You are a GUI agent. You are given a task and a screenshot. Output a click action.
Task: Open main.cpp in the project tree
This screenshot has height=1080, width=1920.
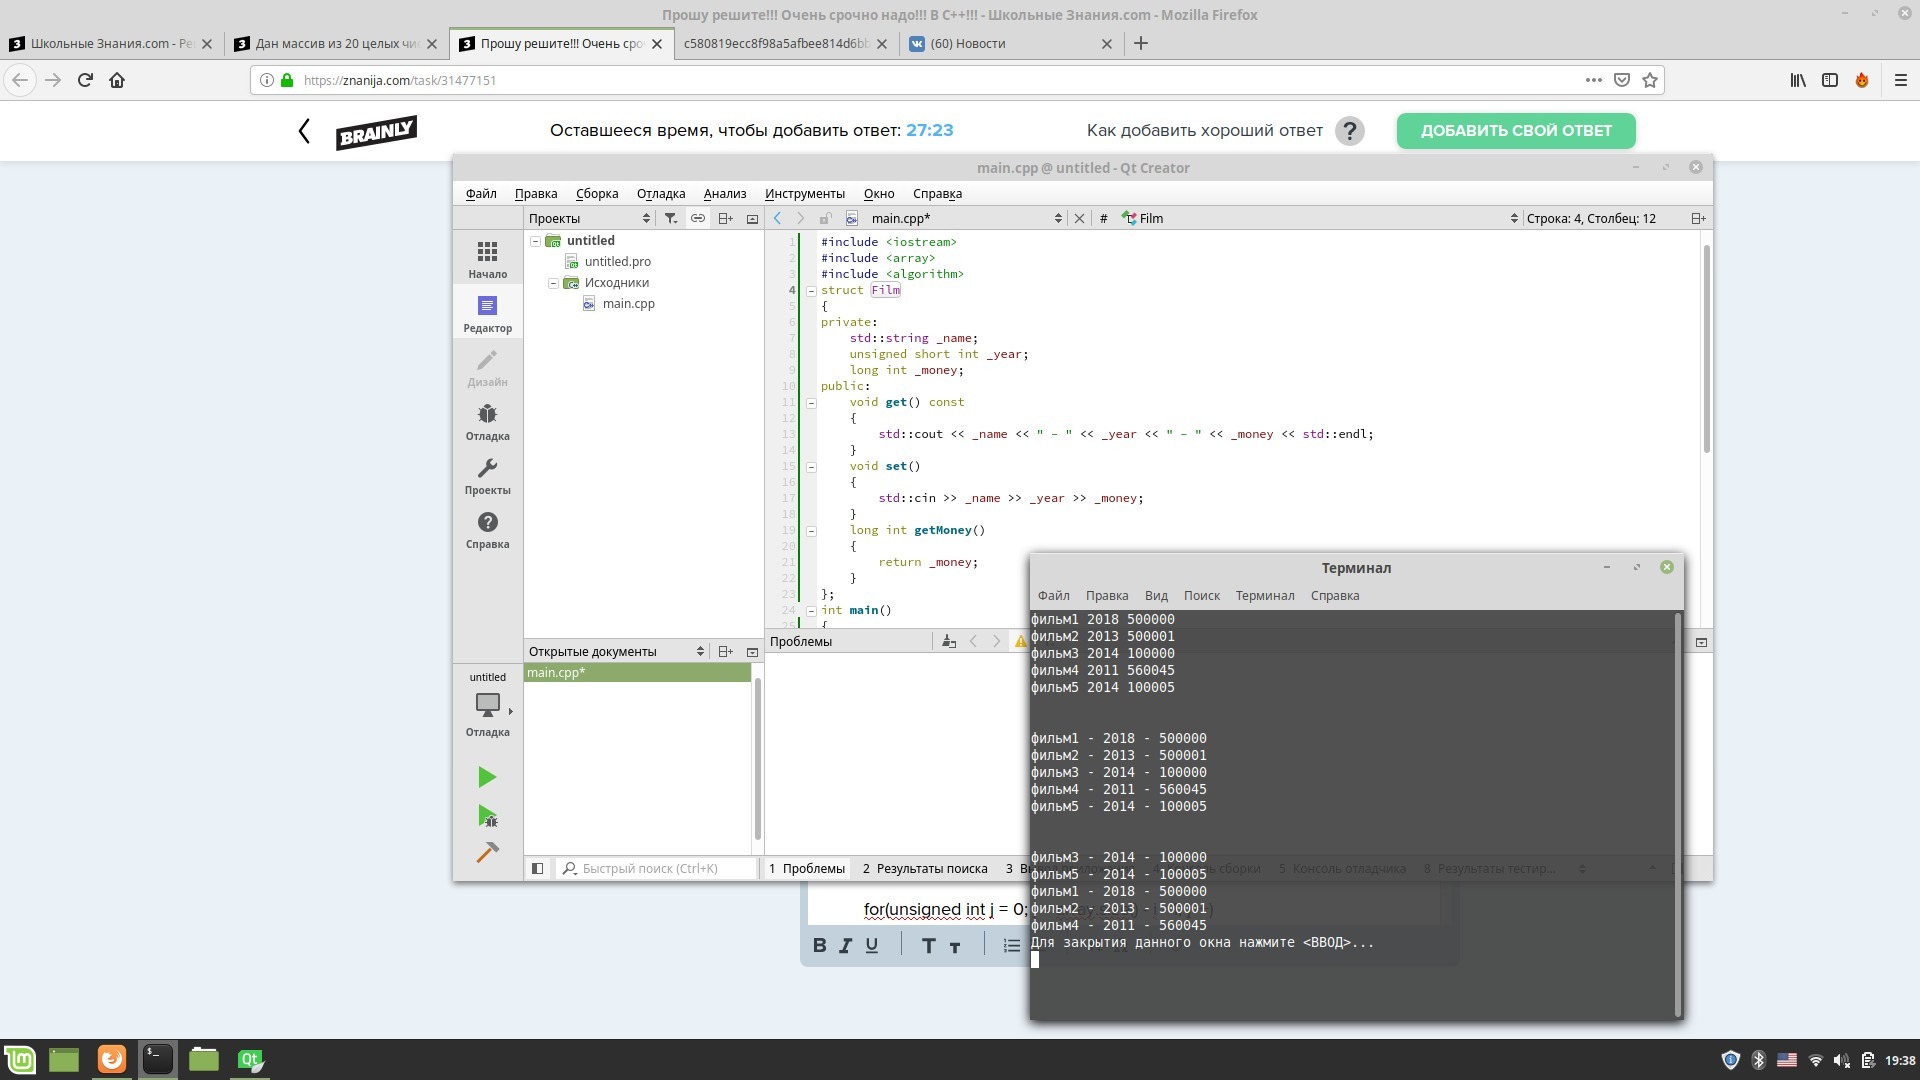coord(628,304)
